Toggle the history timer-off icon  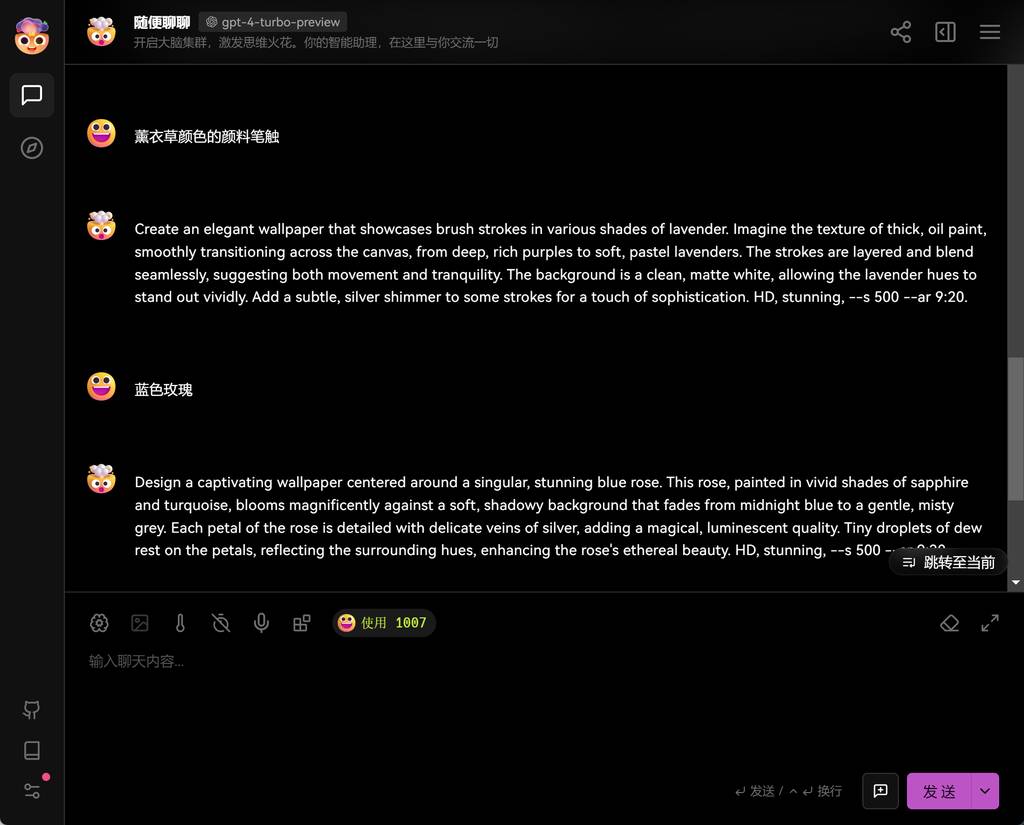coord(221,623)
